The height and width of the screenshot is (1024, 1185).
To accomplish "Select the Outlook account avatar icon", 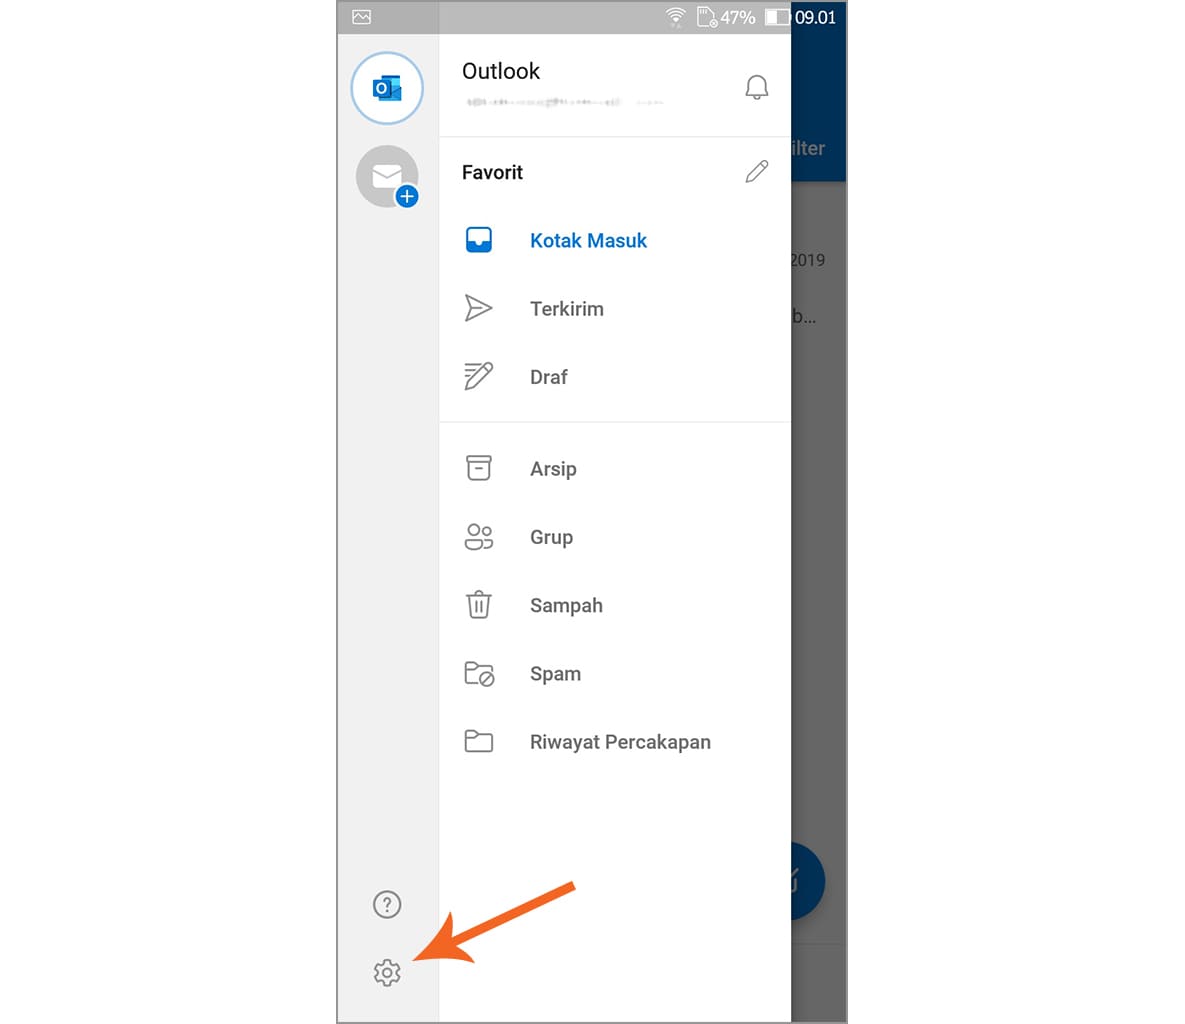I will point(387,88).
